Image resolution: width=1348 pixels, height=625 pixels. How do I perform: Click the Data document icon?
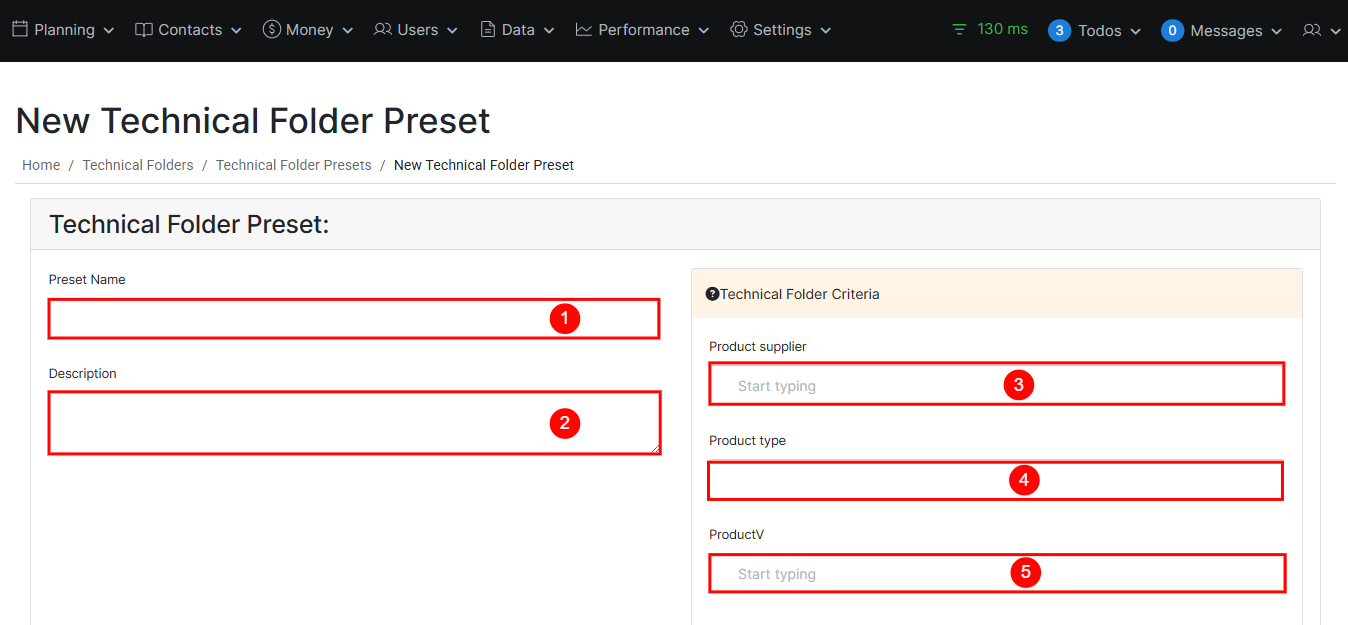pyautogui.click(x=488, y=30)
